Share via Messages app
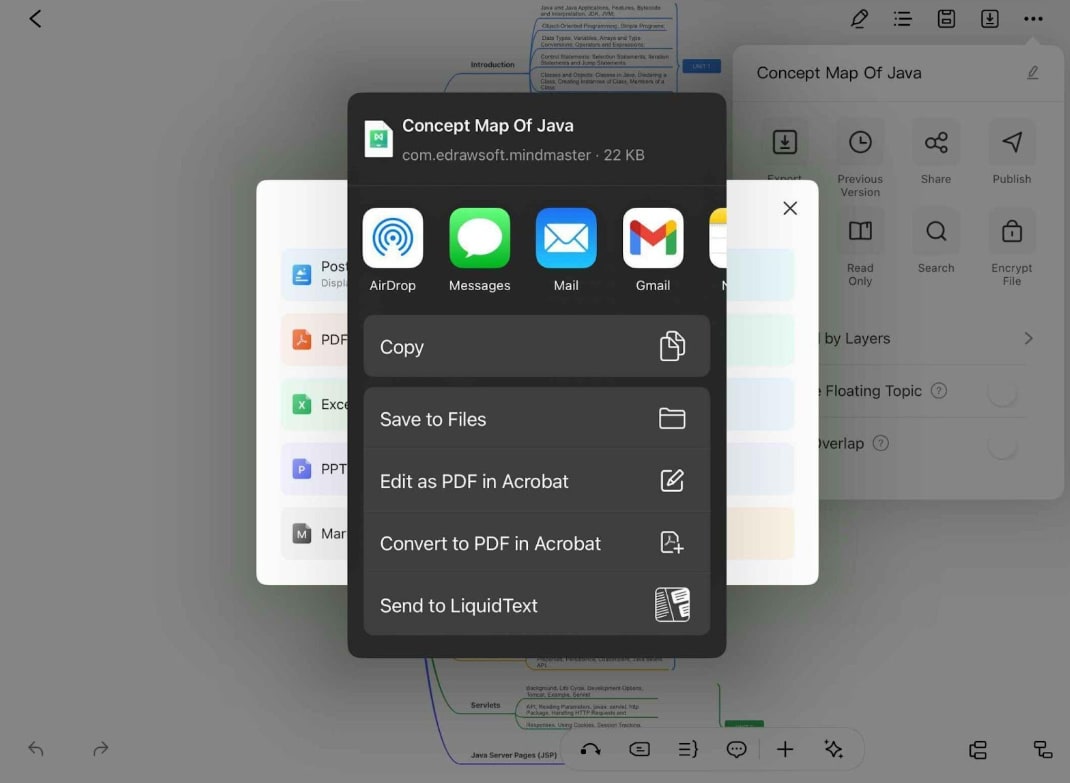The height and width of the screenshot is (783, 1070). point(479,250)
